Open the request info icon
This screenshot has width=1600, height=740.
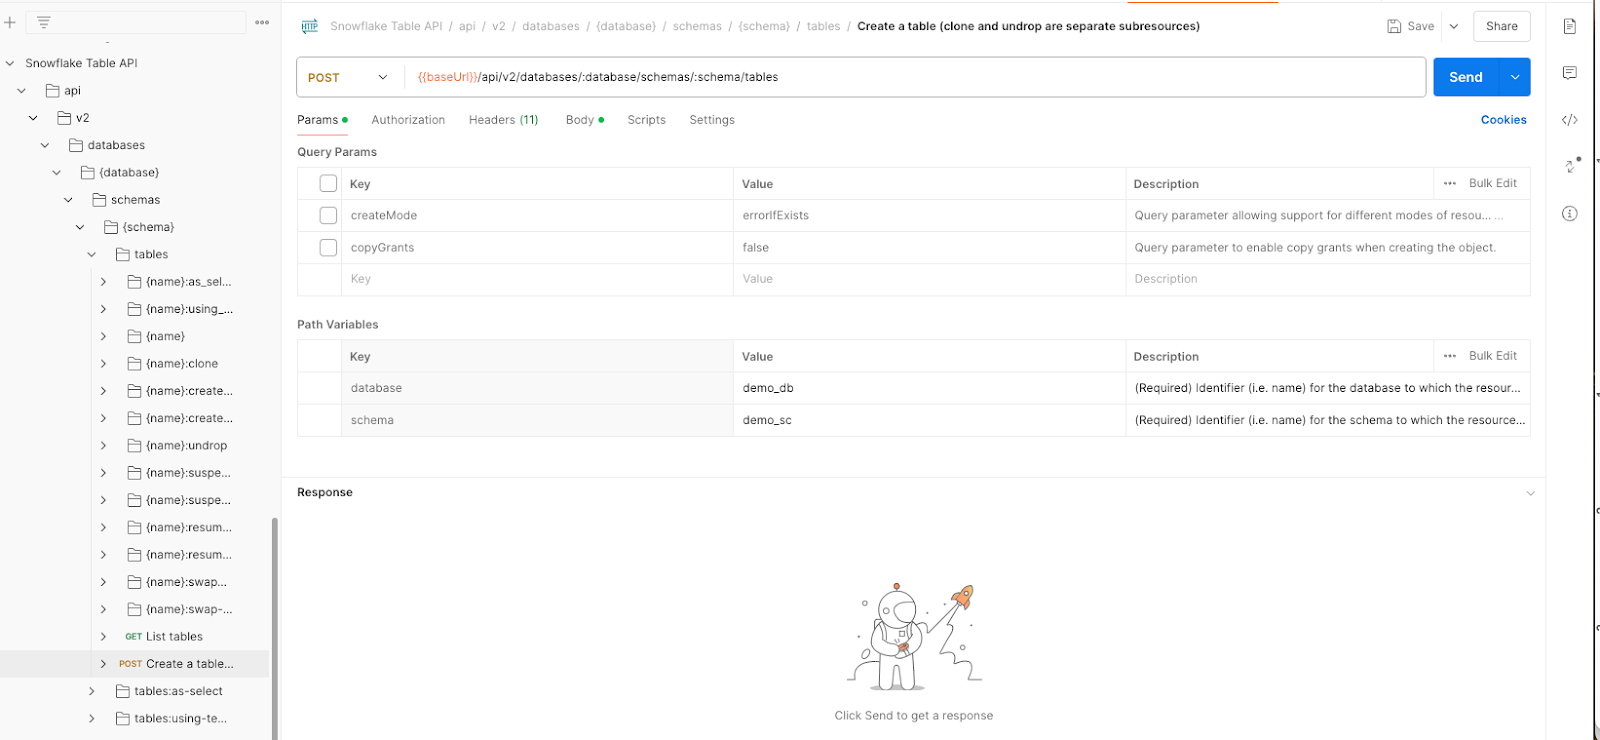[1570, 213]
